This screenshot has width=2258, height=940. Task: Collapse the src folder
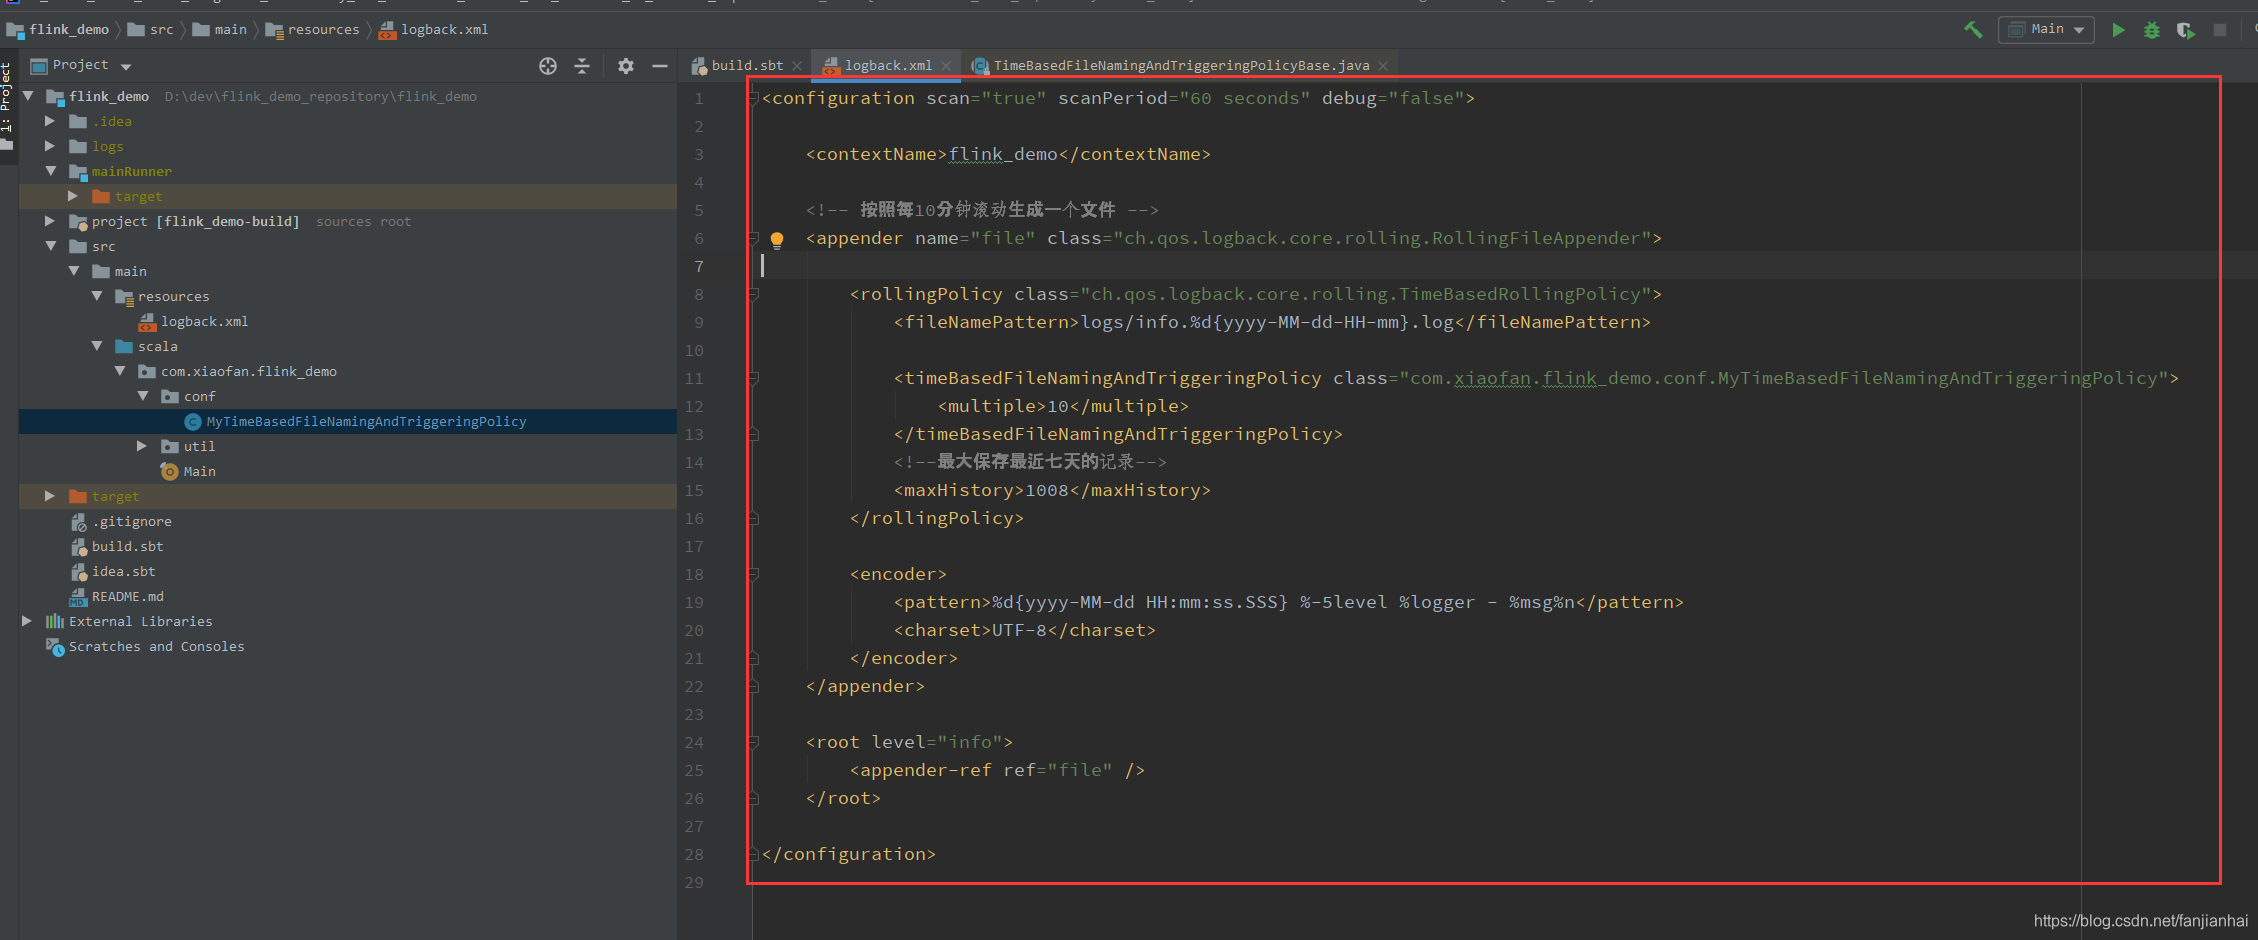click(50, 246)
